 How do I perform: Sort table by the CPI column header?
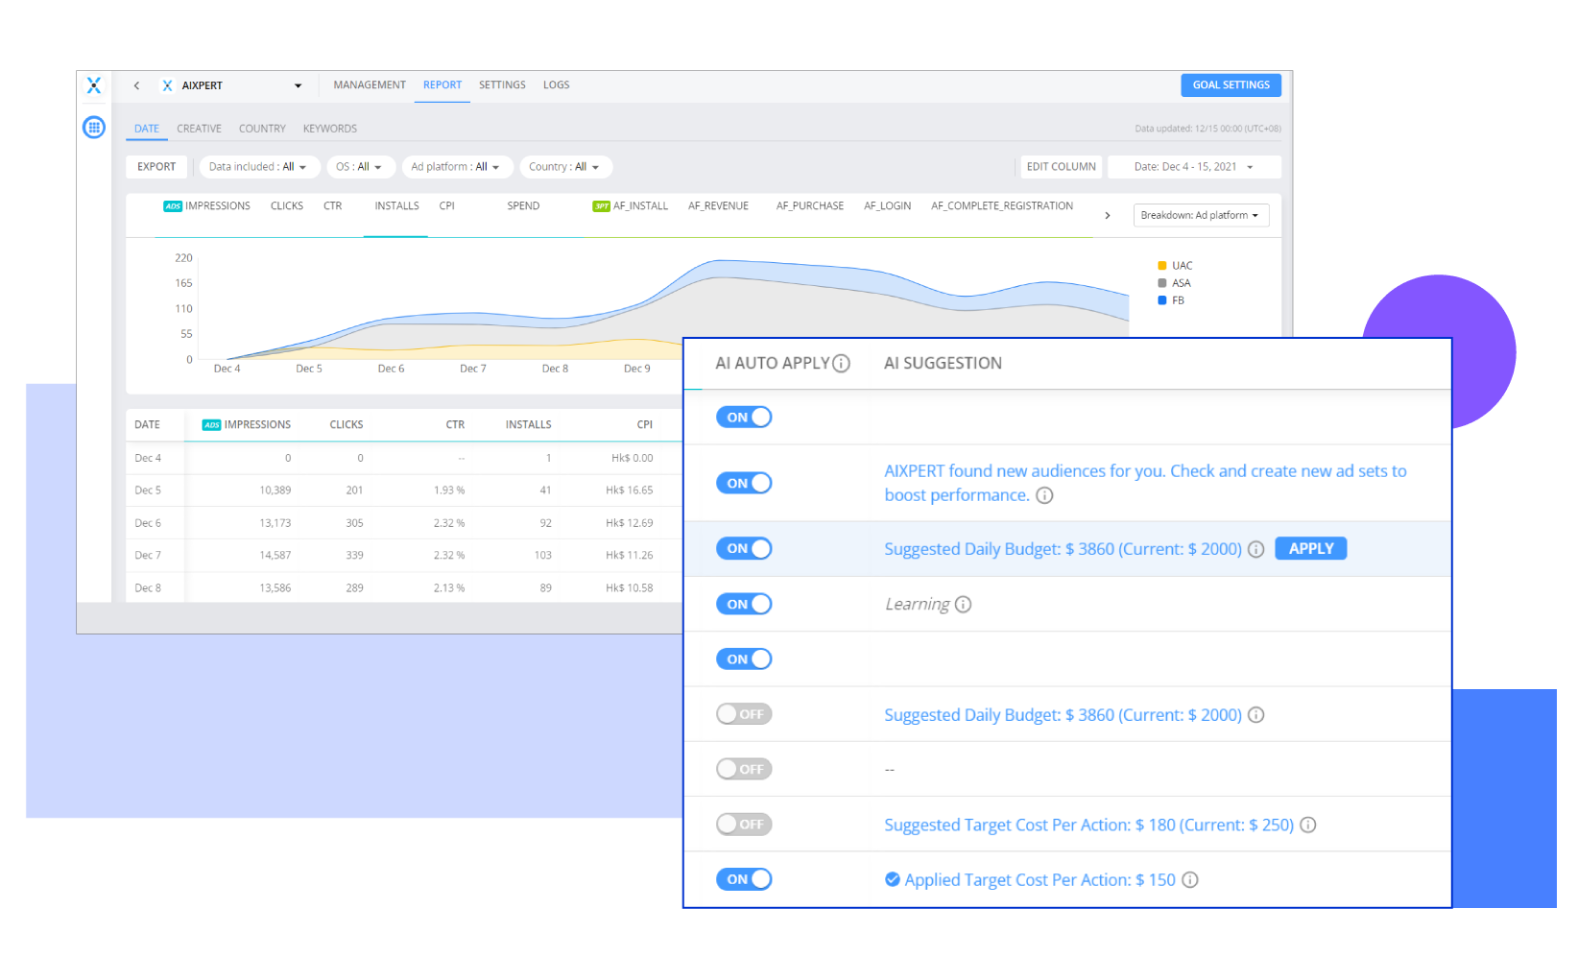[x=645, y=425]
